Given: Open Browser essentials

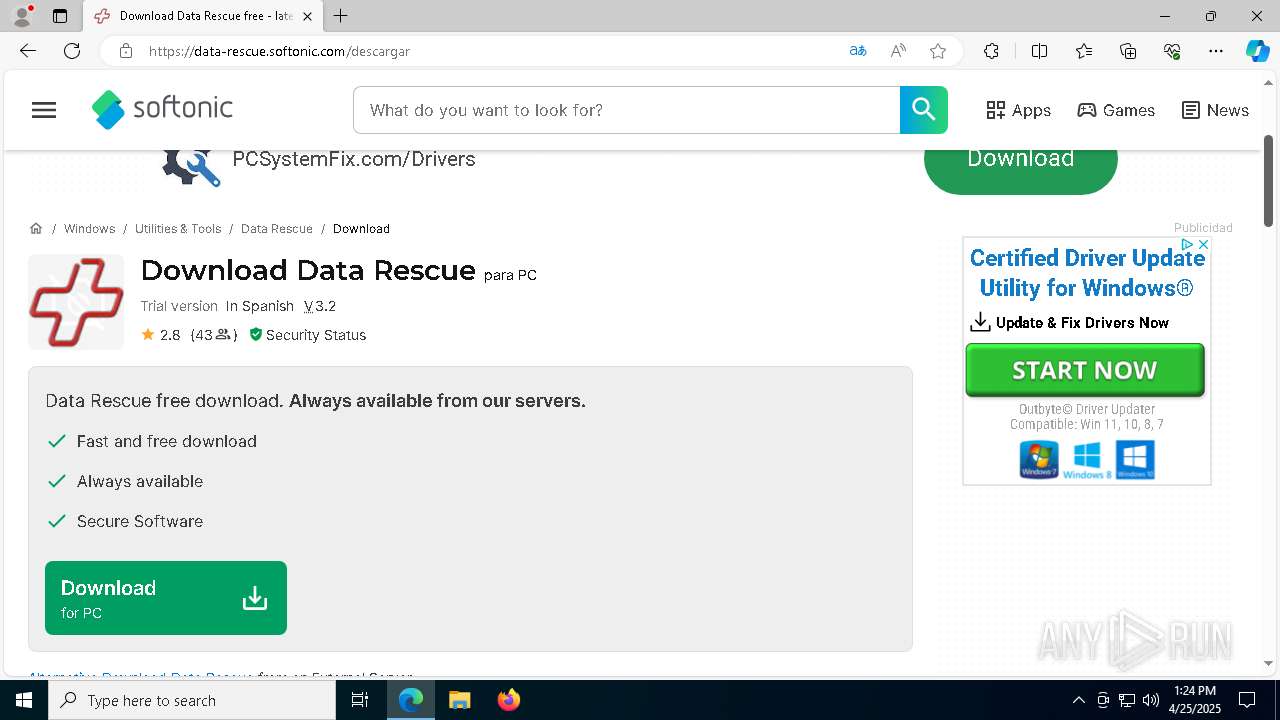Looking at the screenshot, I should coord(1172,51).
